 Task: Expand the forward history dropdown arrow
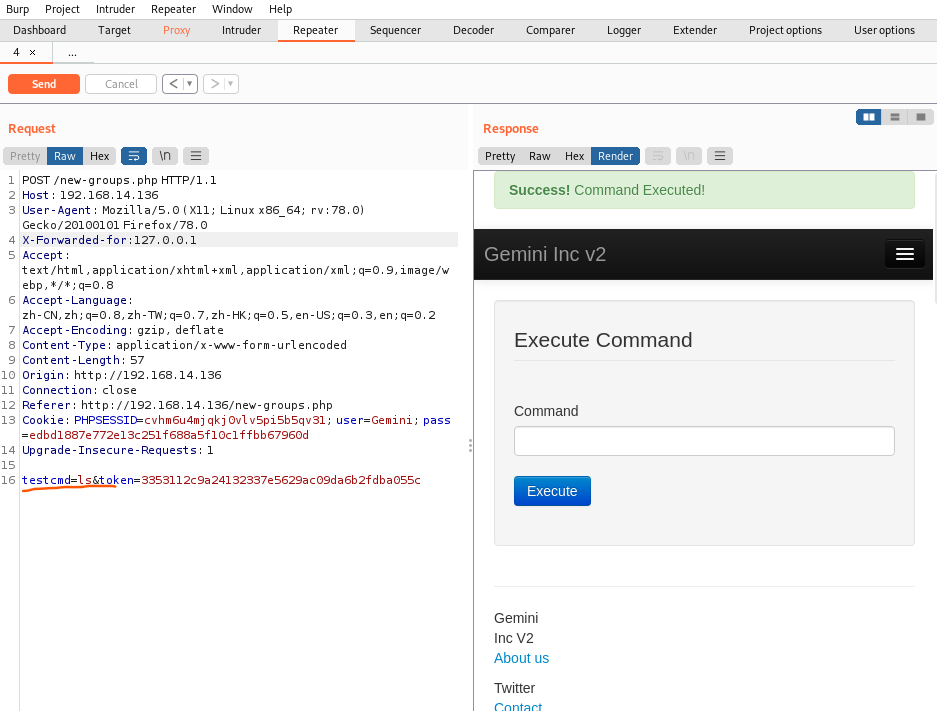point(231,84)
